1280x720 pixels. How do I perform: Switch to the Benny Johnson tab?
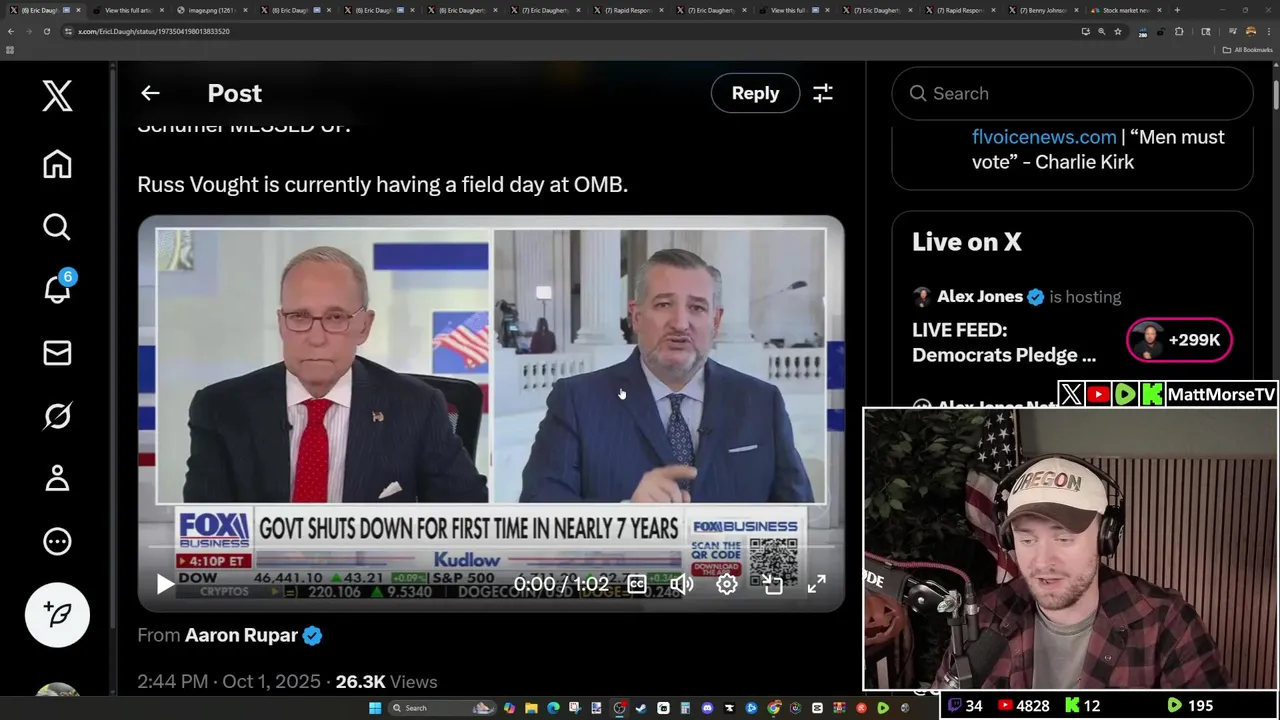[1044, 10]
